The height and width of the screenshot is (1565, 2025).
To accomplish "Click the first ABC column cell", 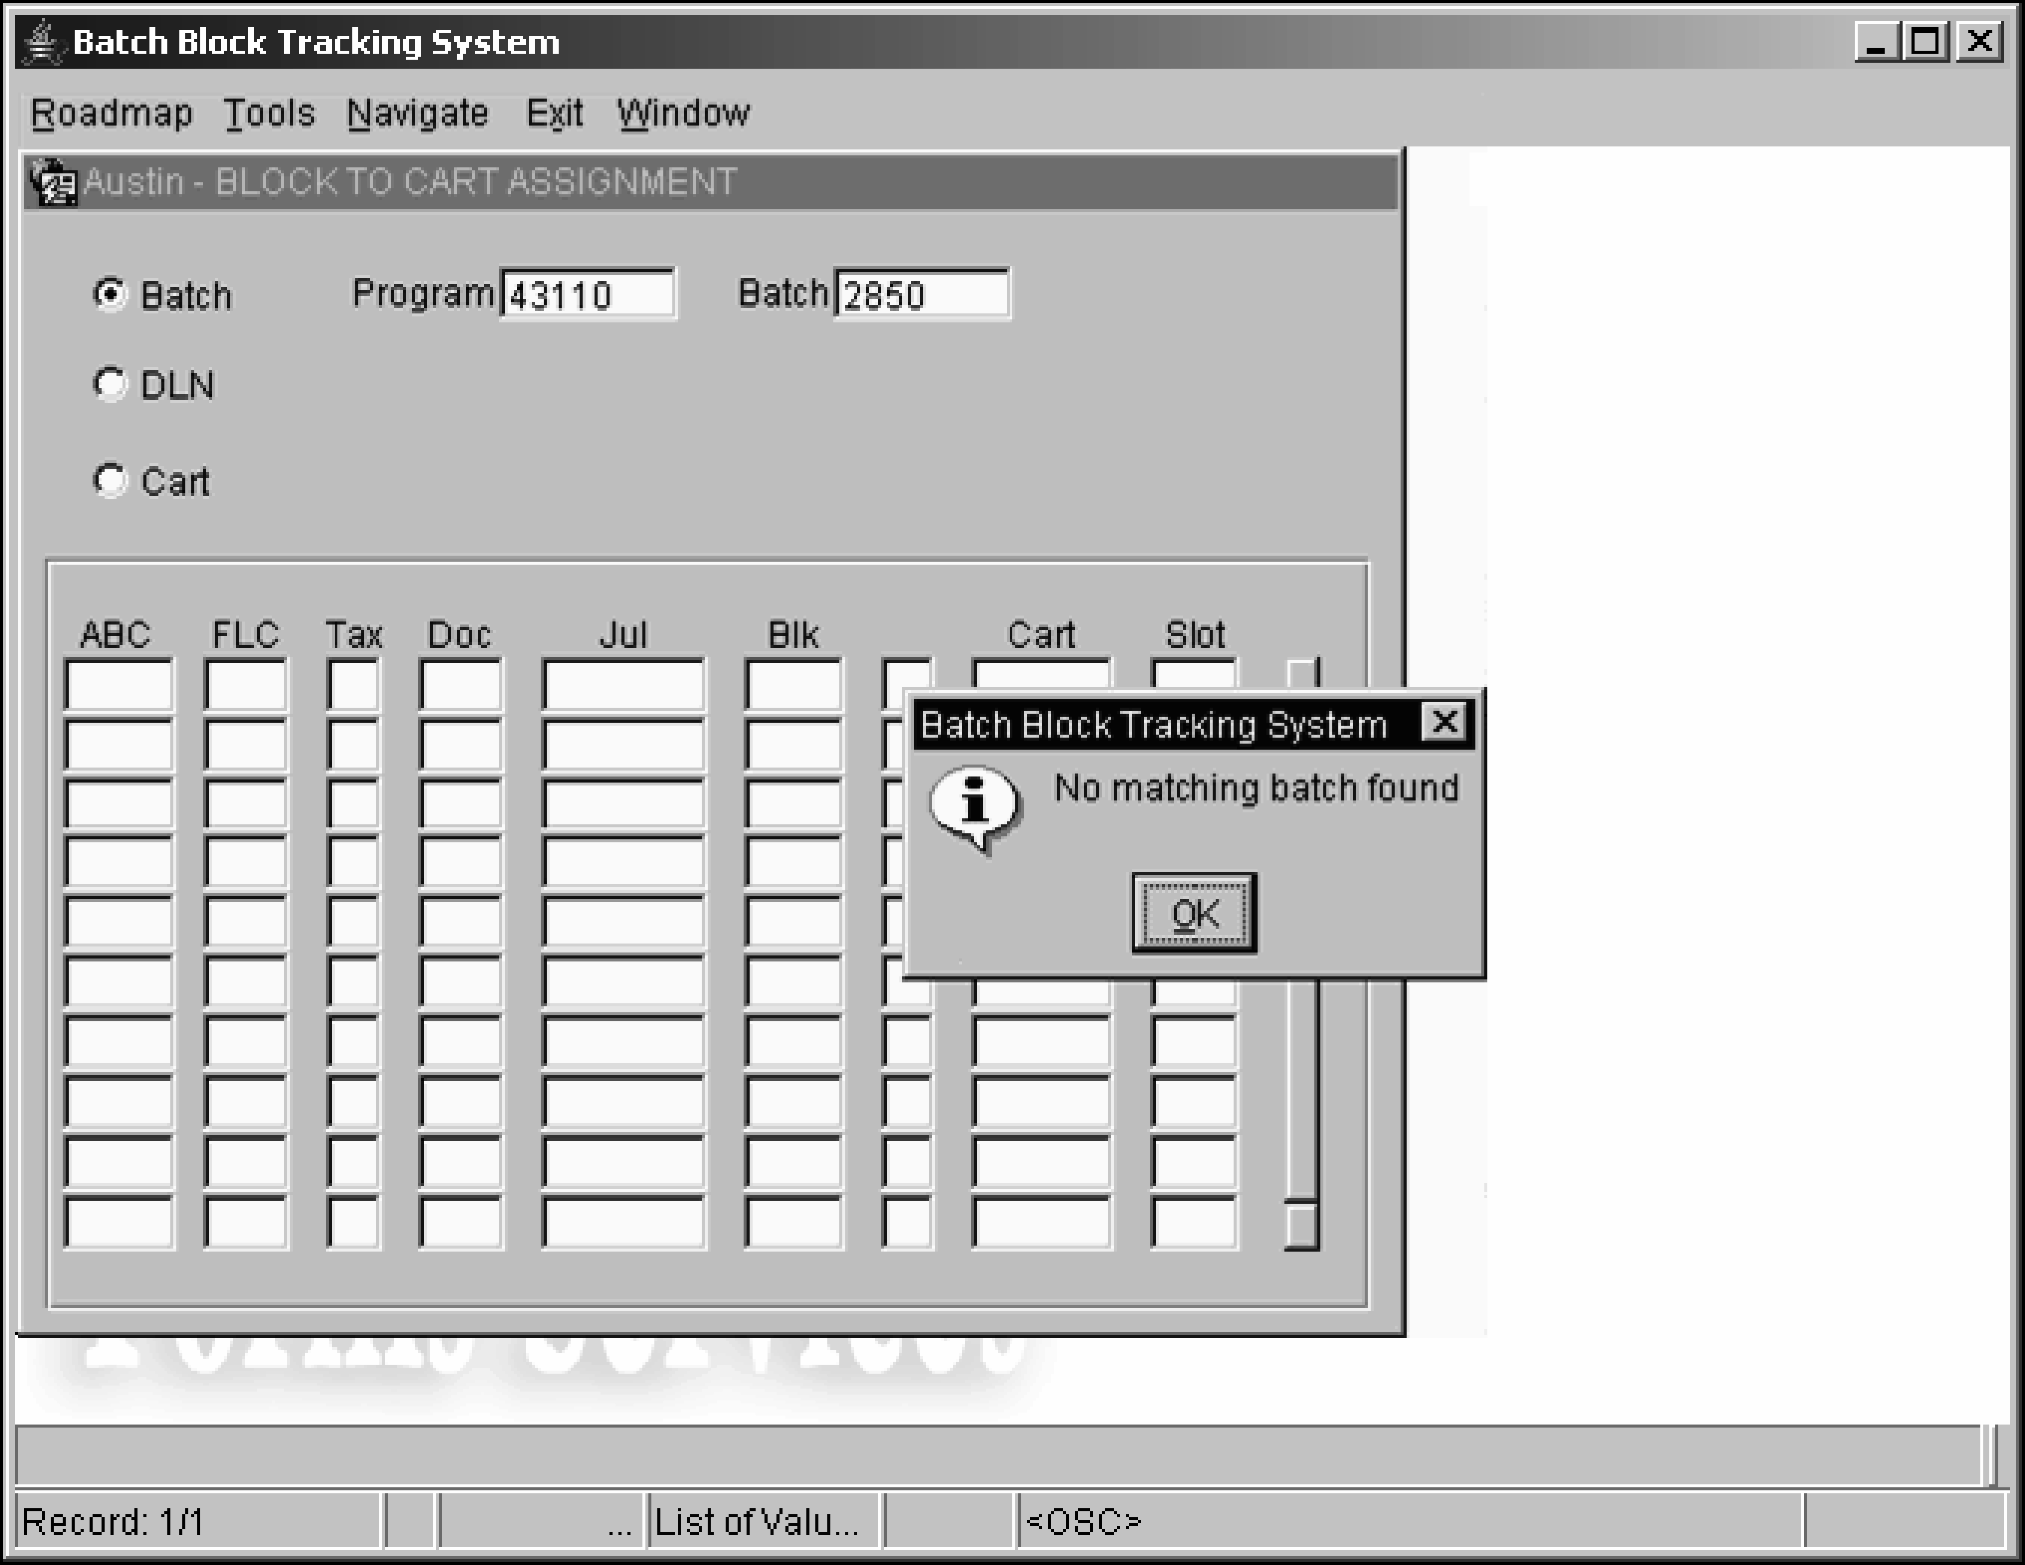I will pos(118,685).
